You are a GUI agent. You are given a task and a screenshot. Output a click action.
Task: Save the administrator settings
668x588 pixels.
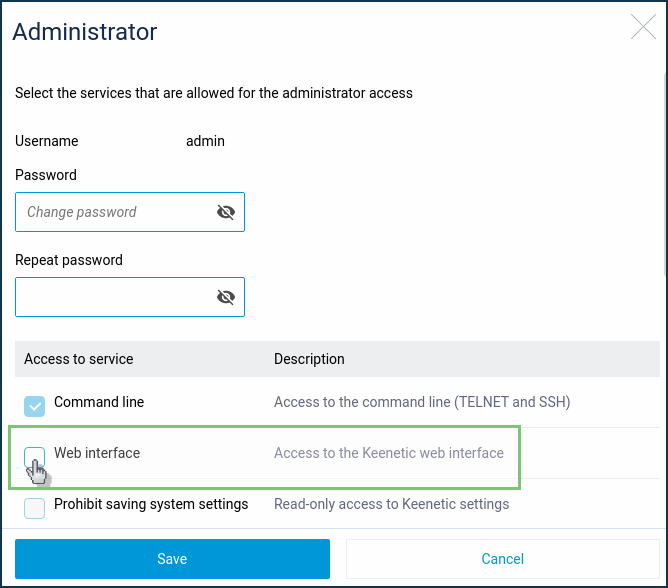tap(172, 559)
